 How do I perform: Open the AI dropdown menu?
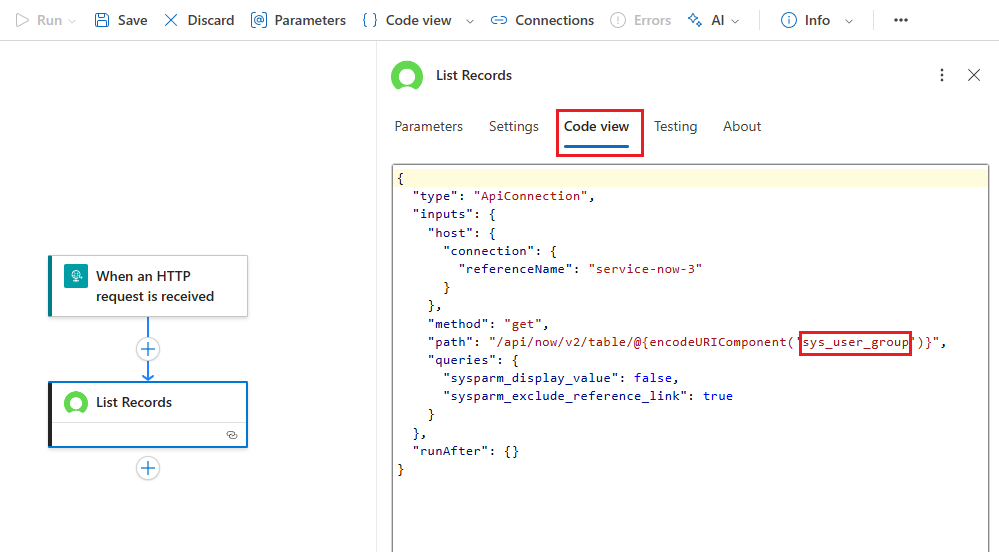737,21
